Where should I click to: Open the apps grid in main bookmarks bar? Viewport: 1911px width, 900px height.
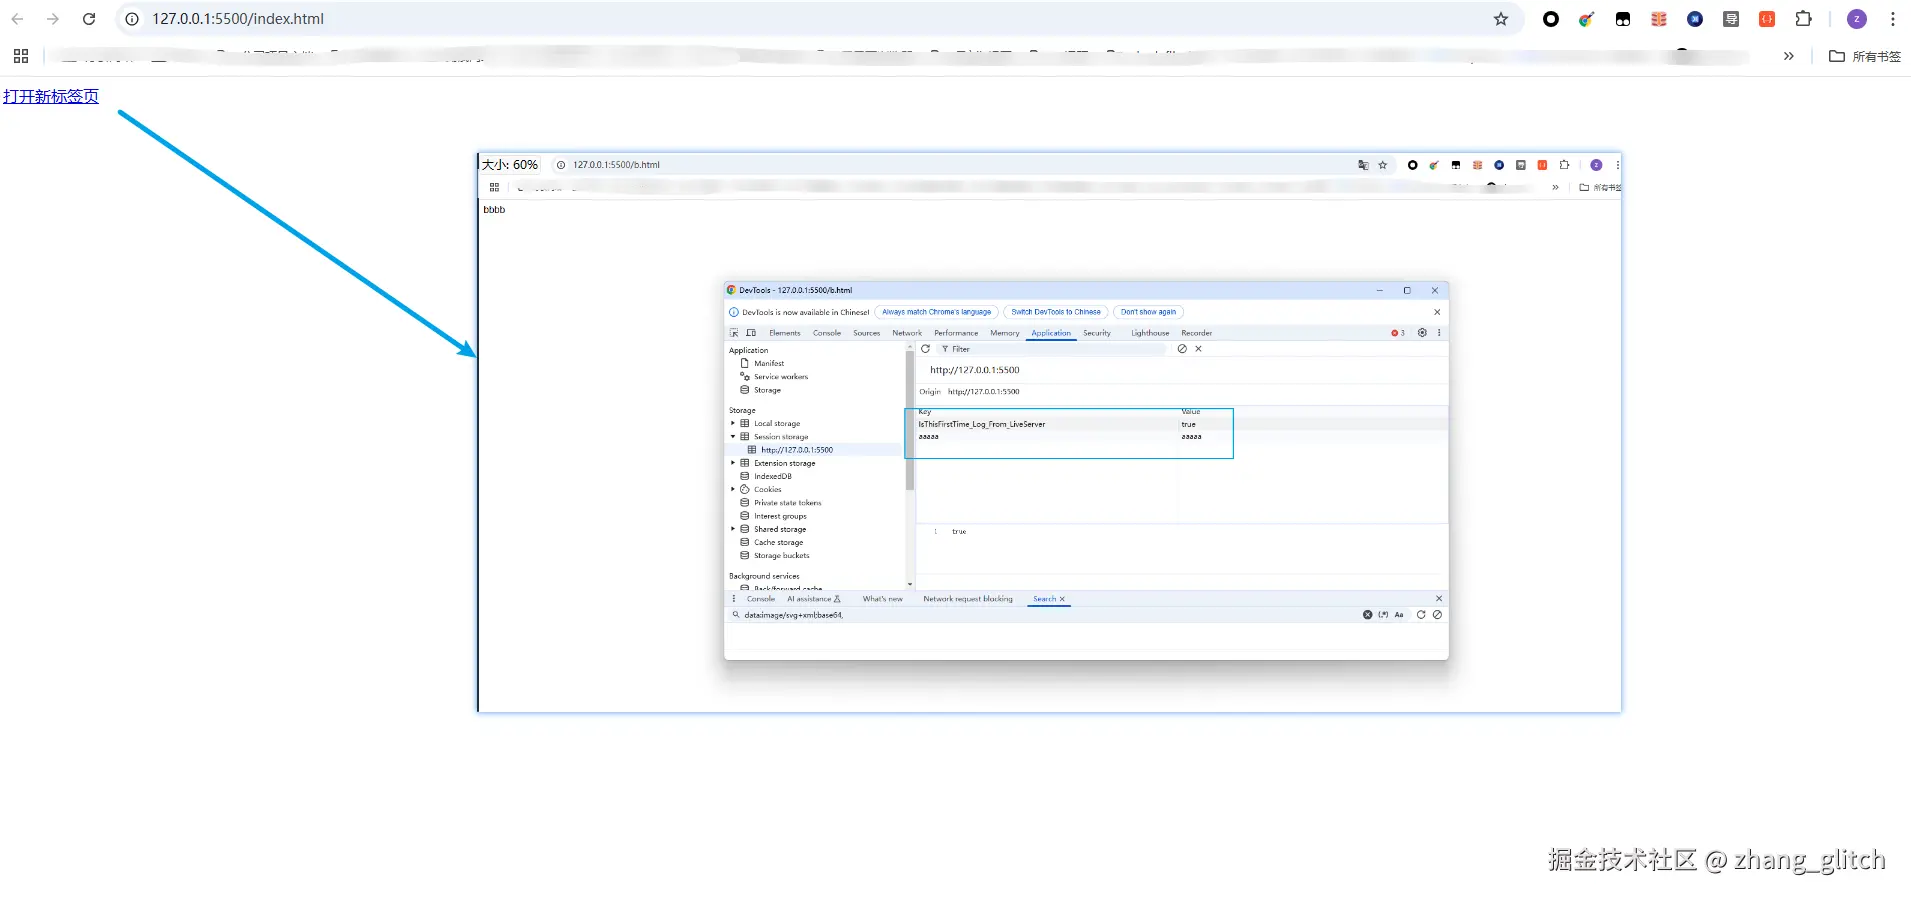pos(21,56)
